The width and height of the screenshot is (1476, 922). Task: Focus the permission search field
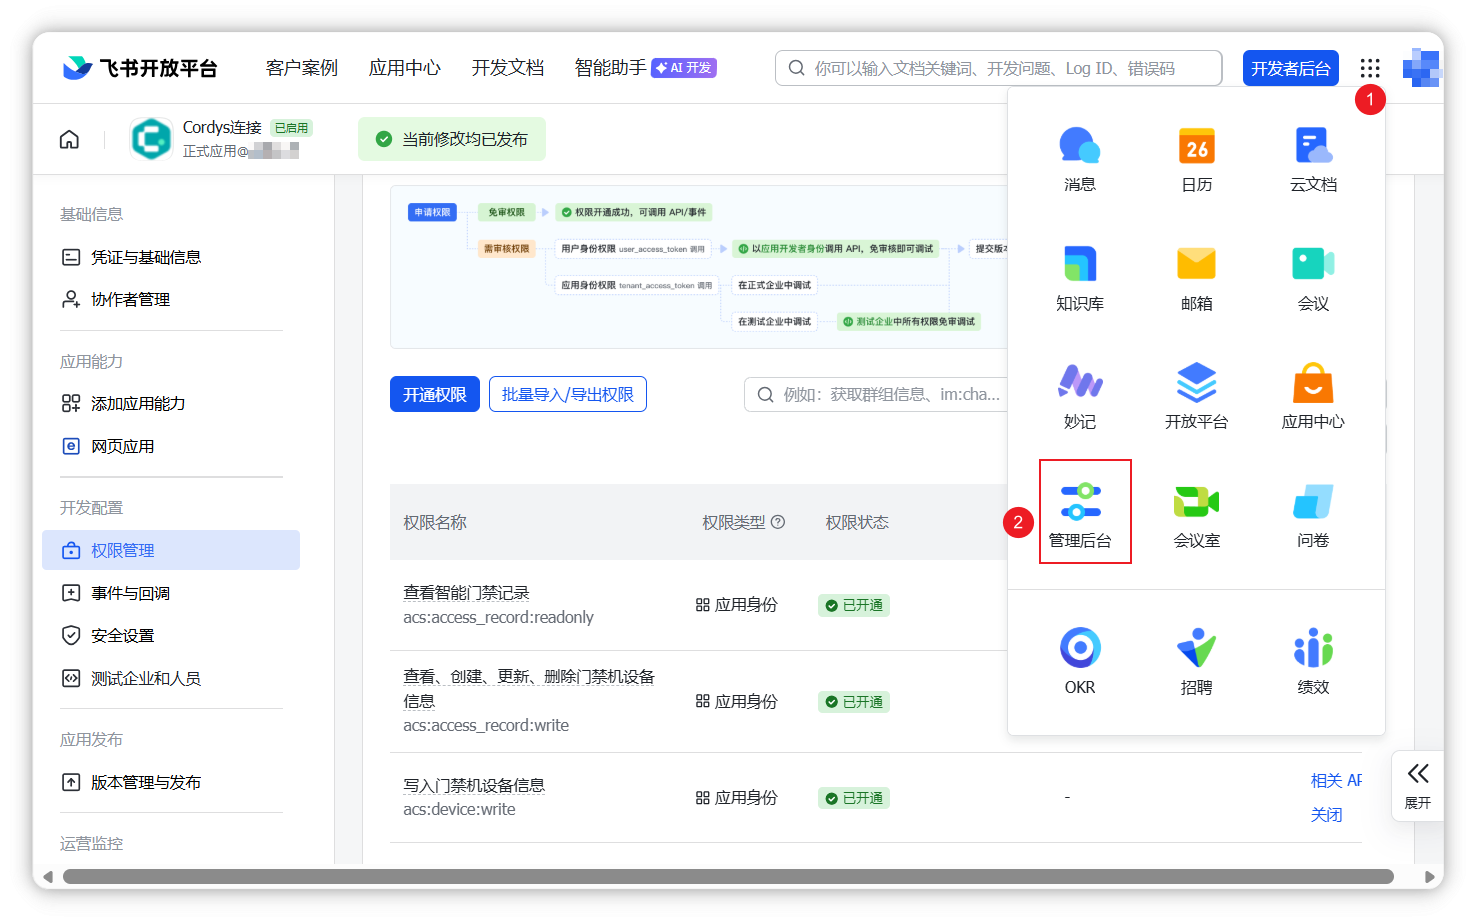tap(877, 394)
